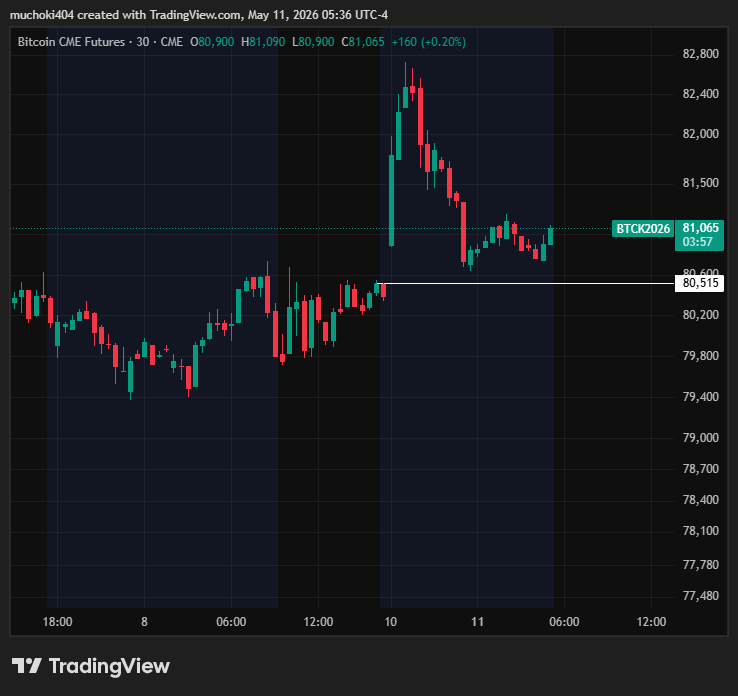Click the muchoki404 created with TradingView.com caption
738x696 pixels.
(x=199, y=15)
